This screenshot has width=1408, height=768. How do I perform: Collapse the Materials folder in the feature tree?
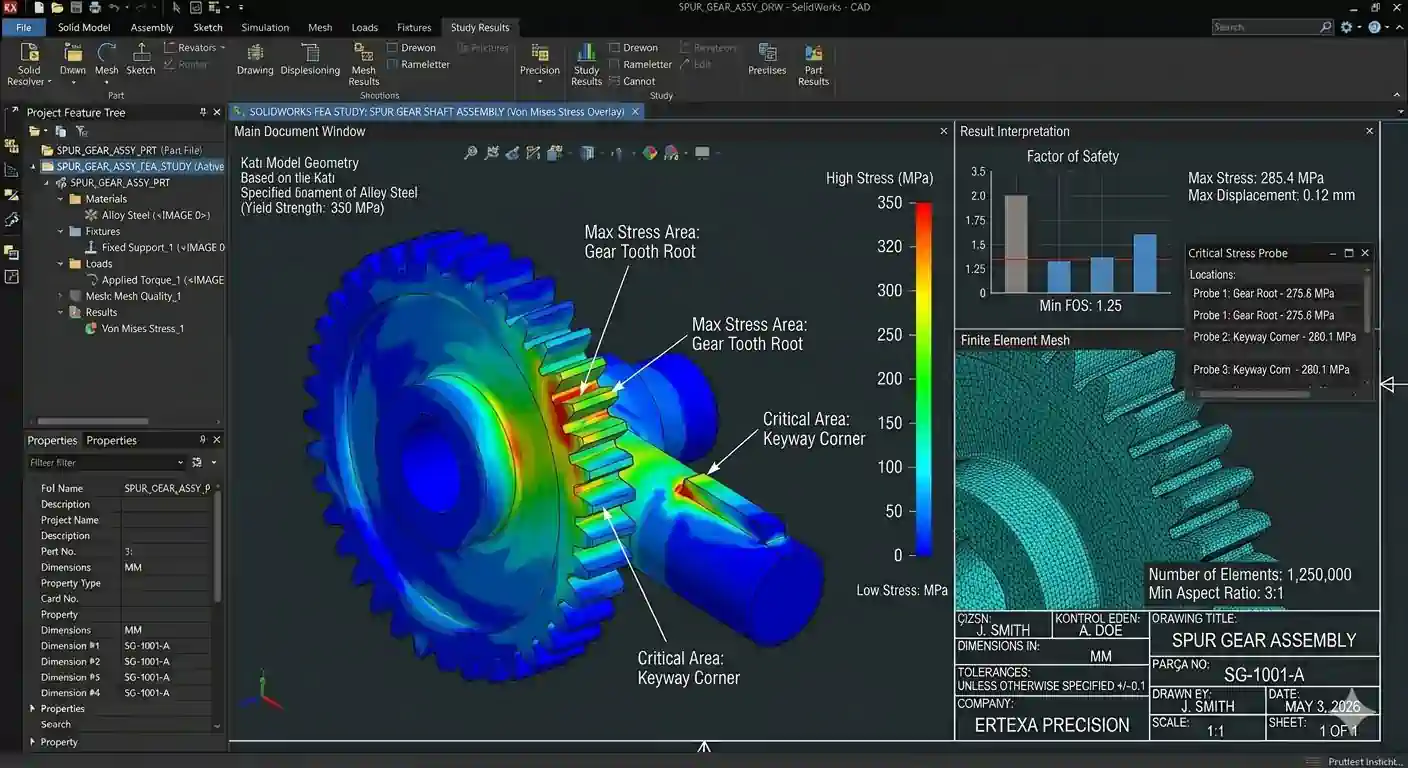(x=62, y=199)
